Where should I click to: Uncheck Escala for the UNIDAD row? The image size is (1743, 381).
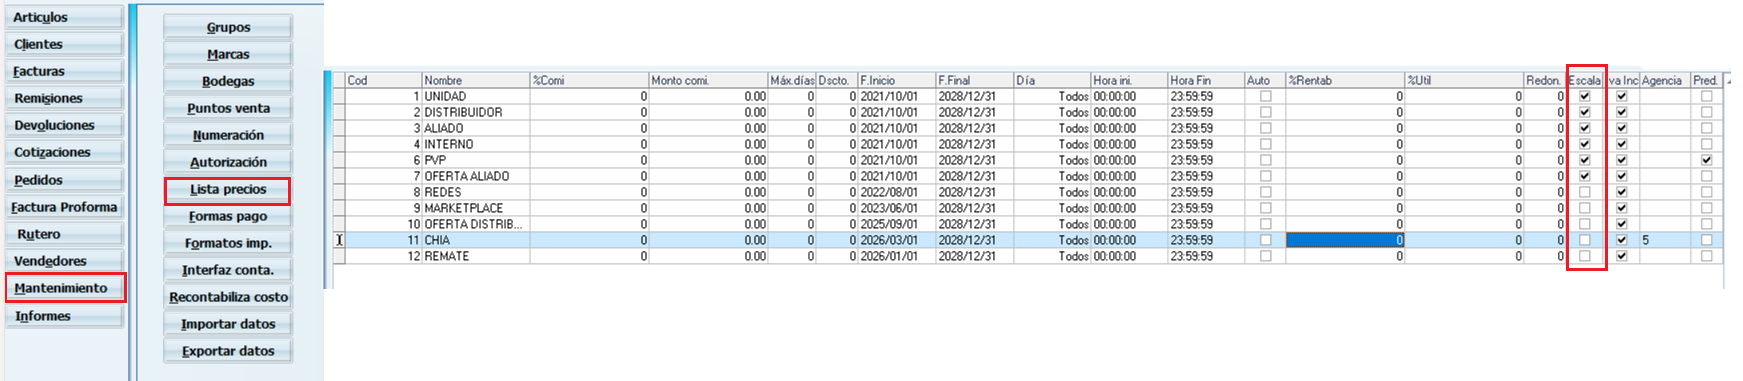(x=1584, y=97)
